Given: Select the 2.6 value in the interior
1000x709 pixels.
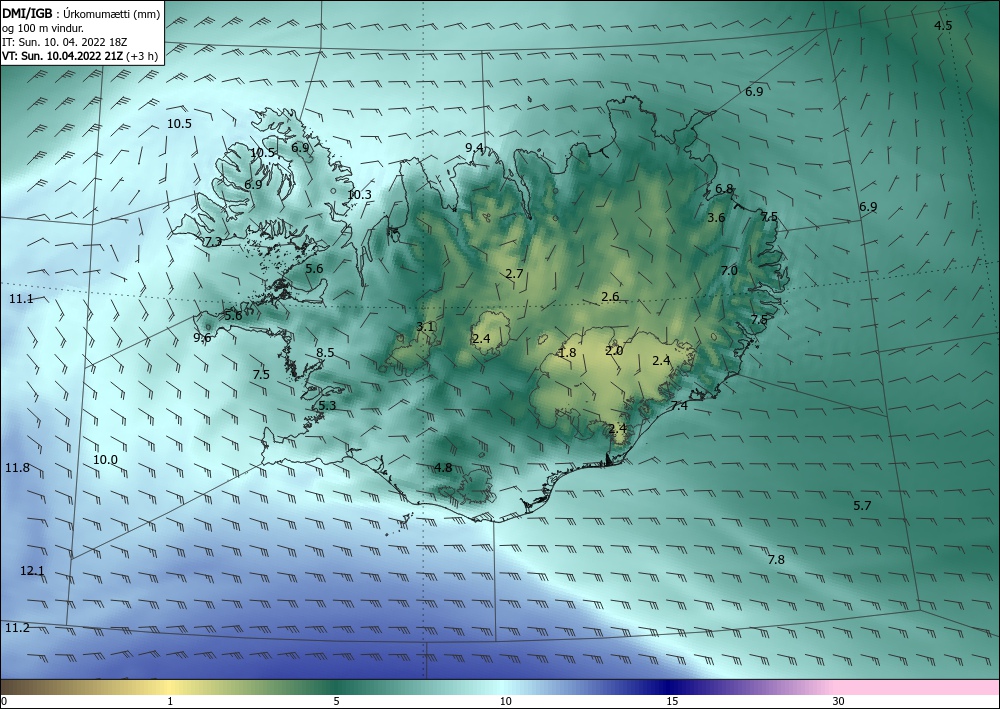Looking at the screenshot, I should click(x=610, y=296).
